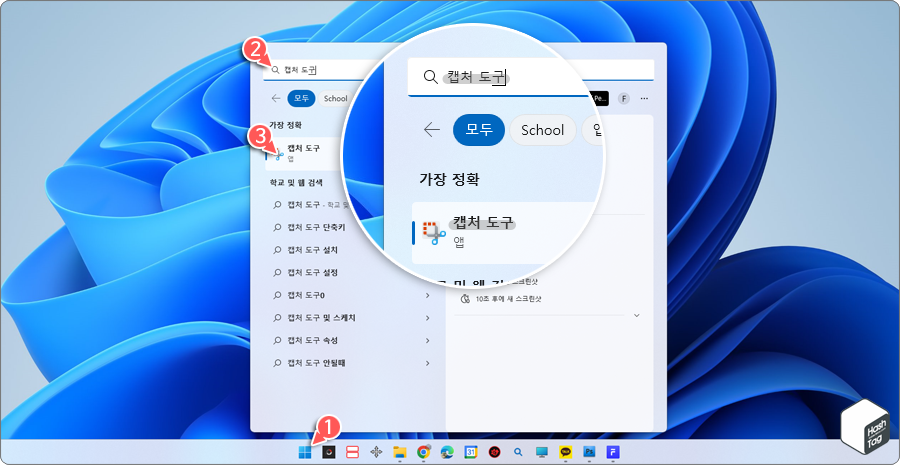Expand the chevron beside '캡처 도구 및 스케치'
The image size is (900, 465).
click(428, 318)
